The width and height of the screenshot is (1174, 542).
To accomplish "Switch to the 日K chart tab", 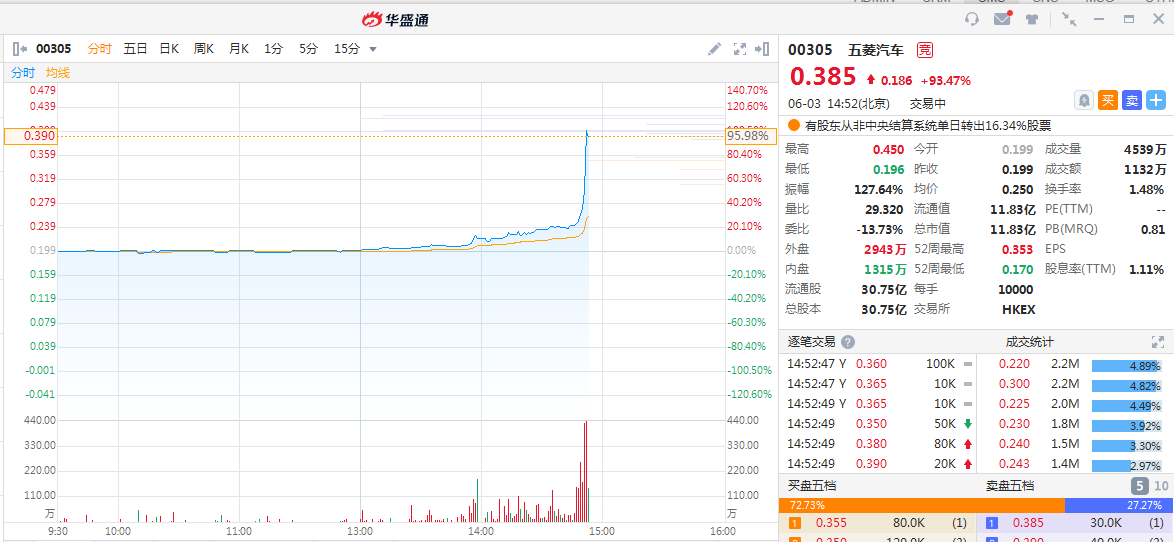I will tap(169, 49).
